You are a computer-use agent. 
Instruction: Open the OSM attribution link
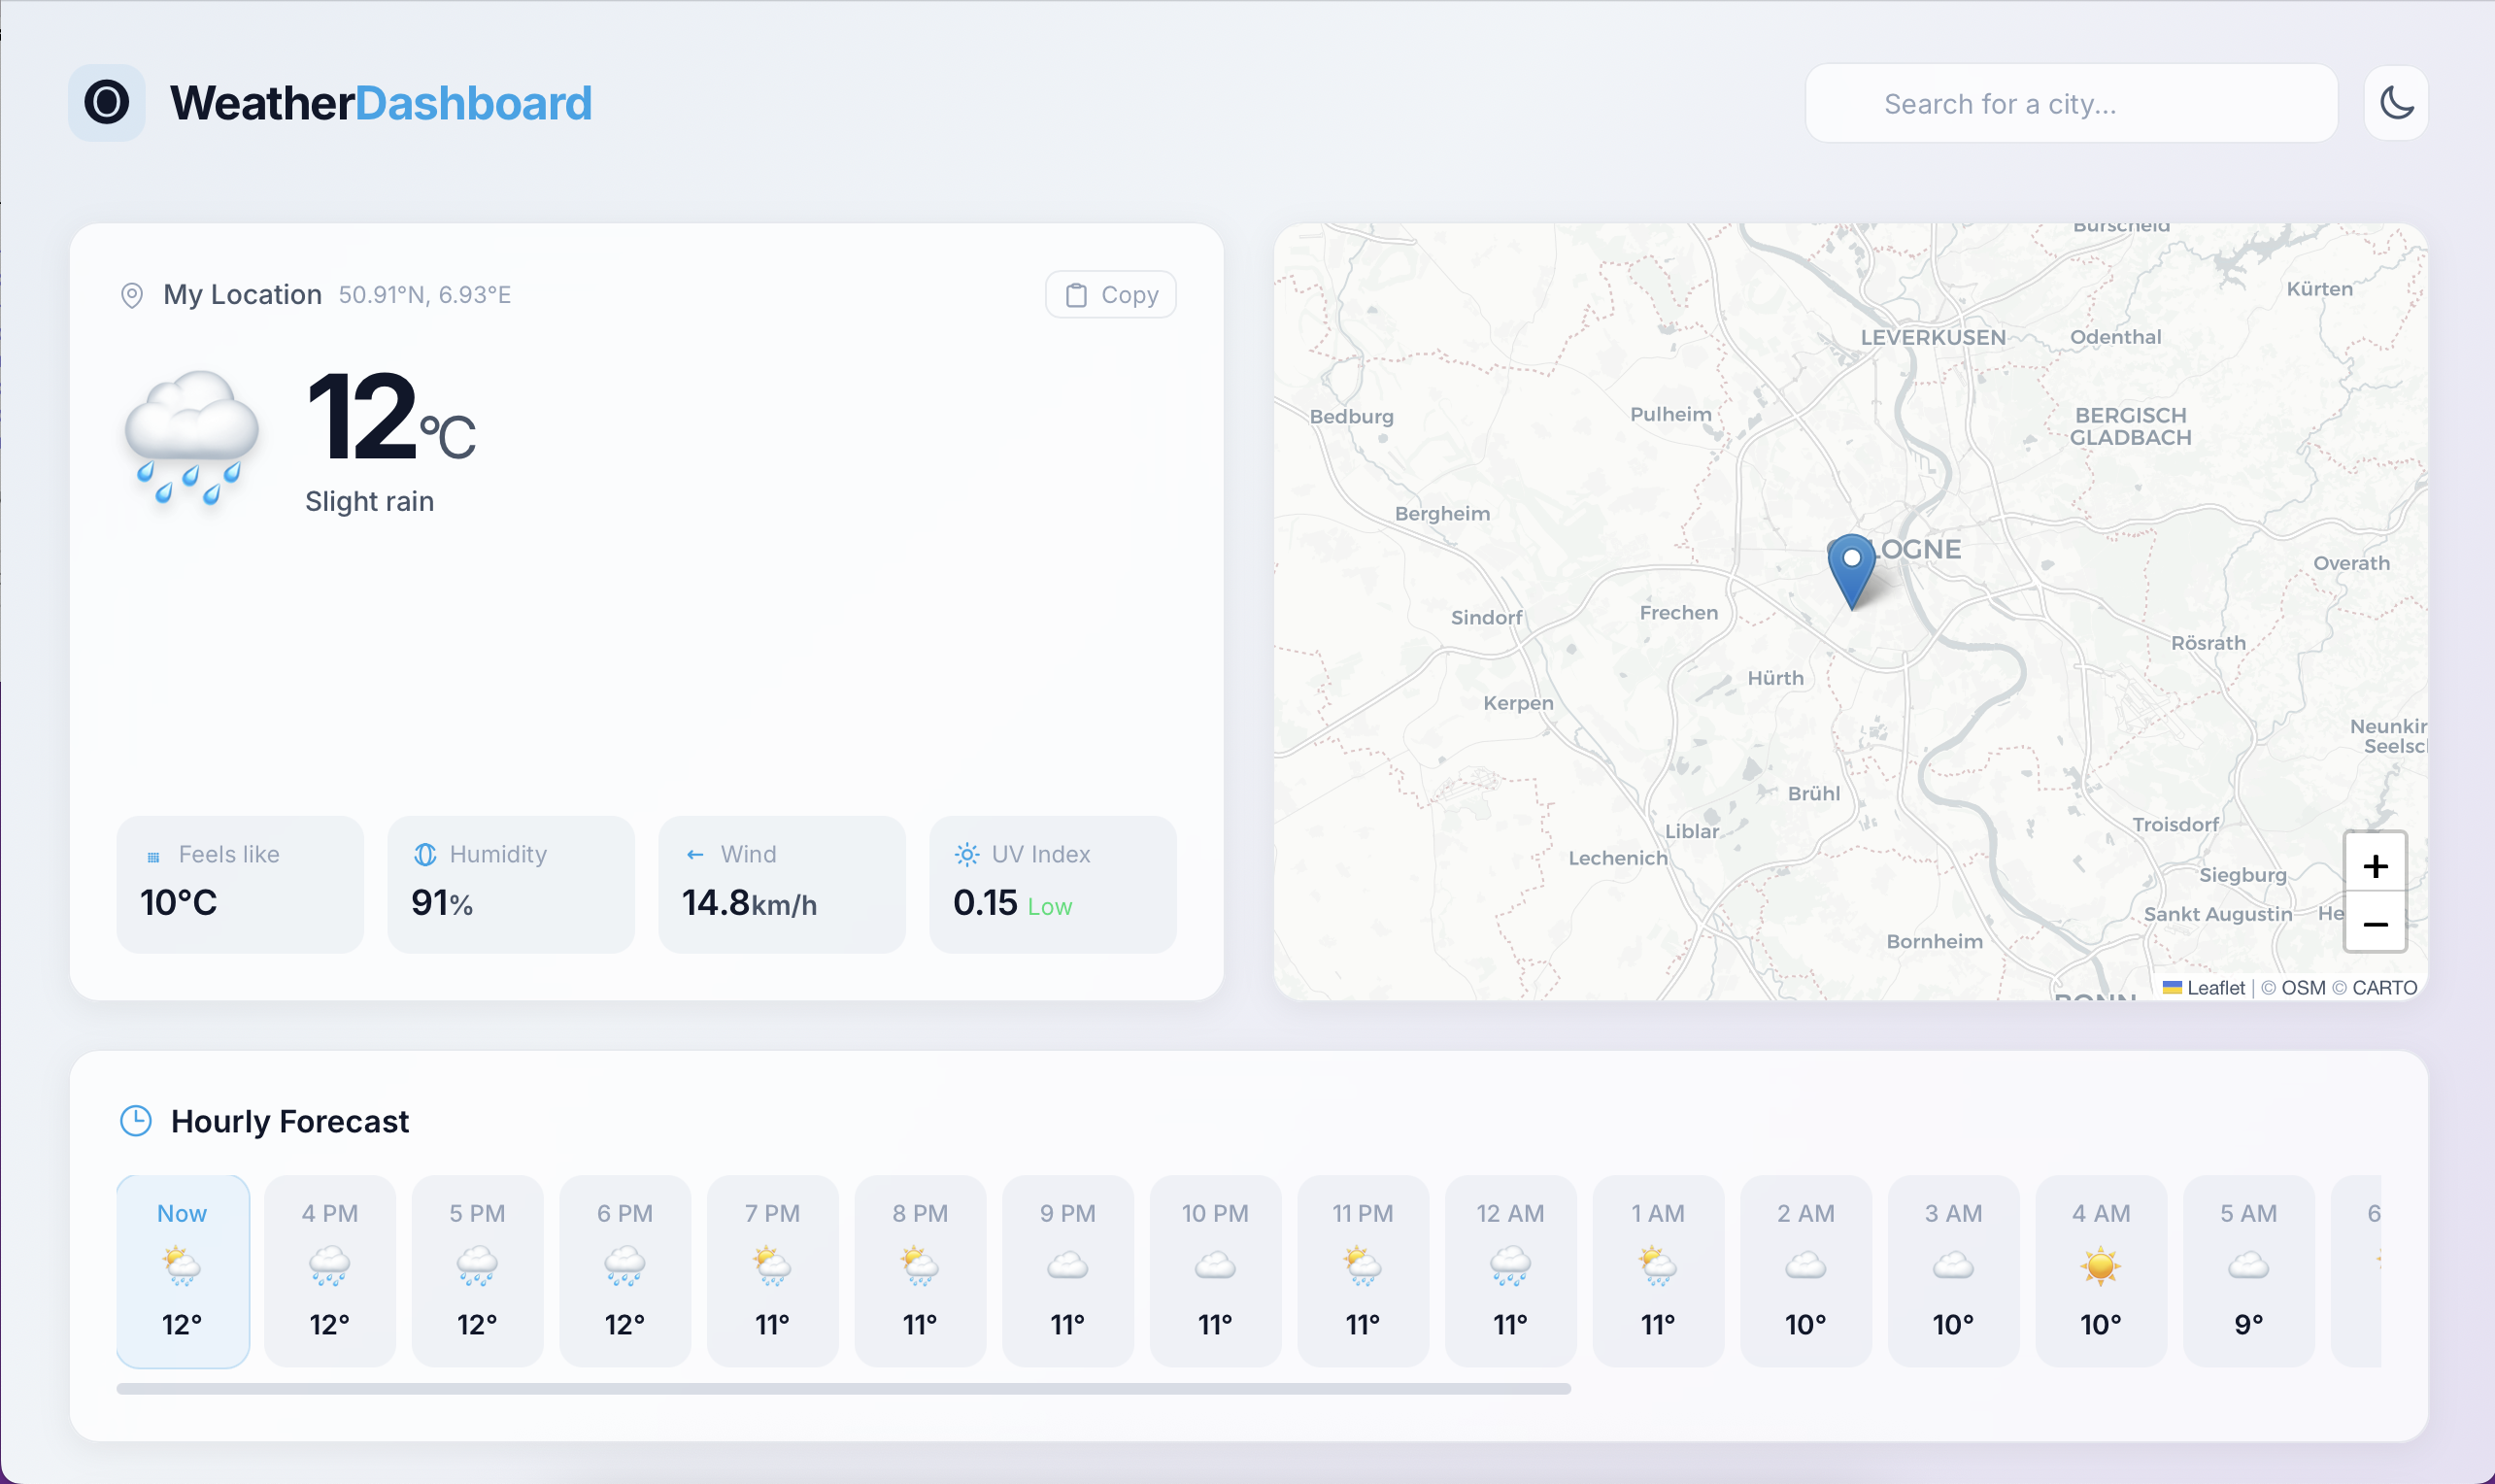point(2301,987)
